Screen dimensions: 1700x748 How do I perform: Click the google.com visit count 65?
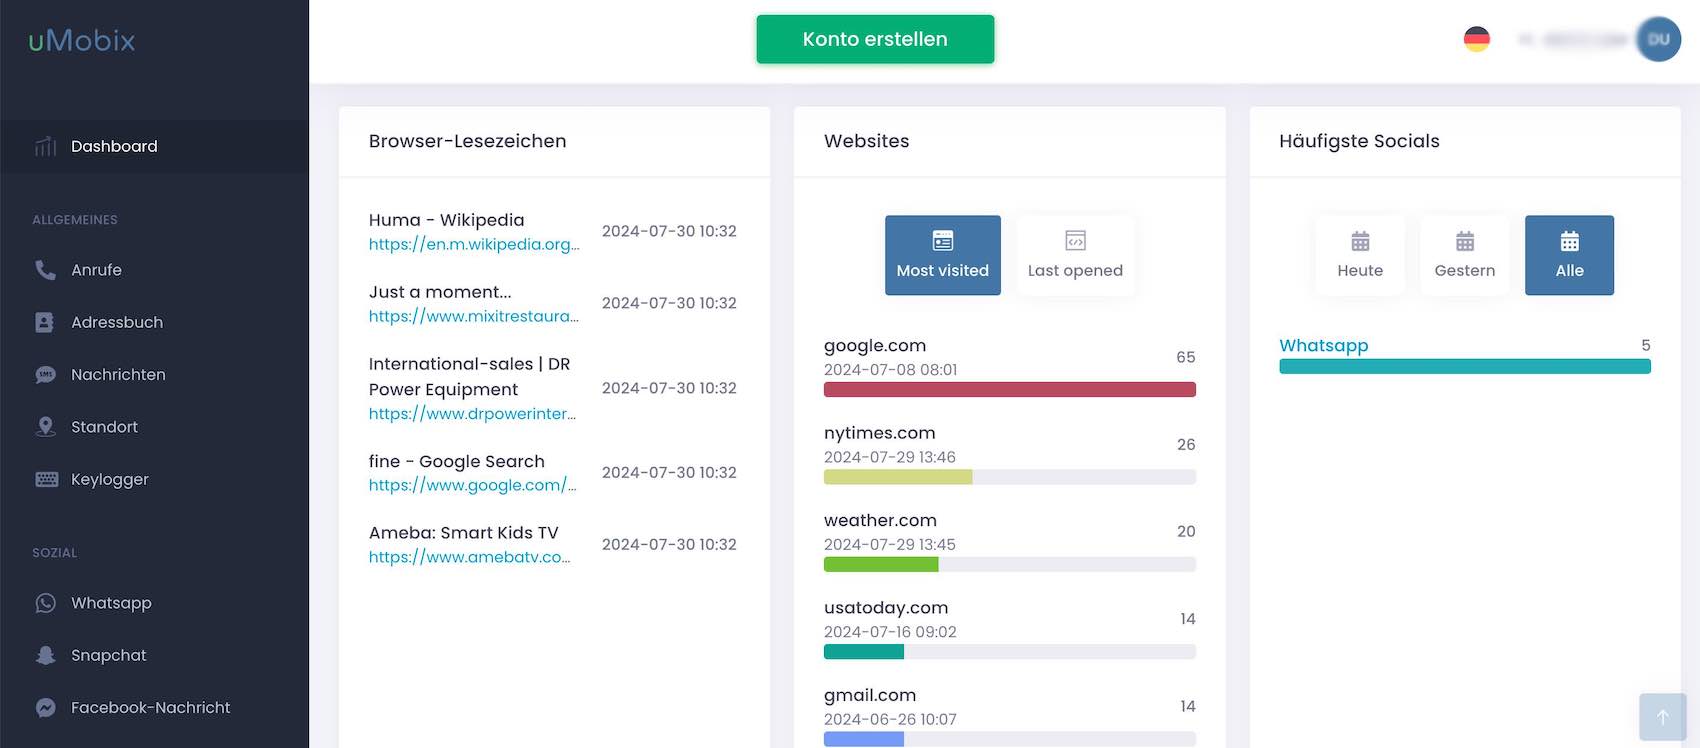(1186, 357)
